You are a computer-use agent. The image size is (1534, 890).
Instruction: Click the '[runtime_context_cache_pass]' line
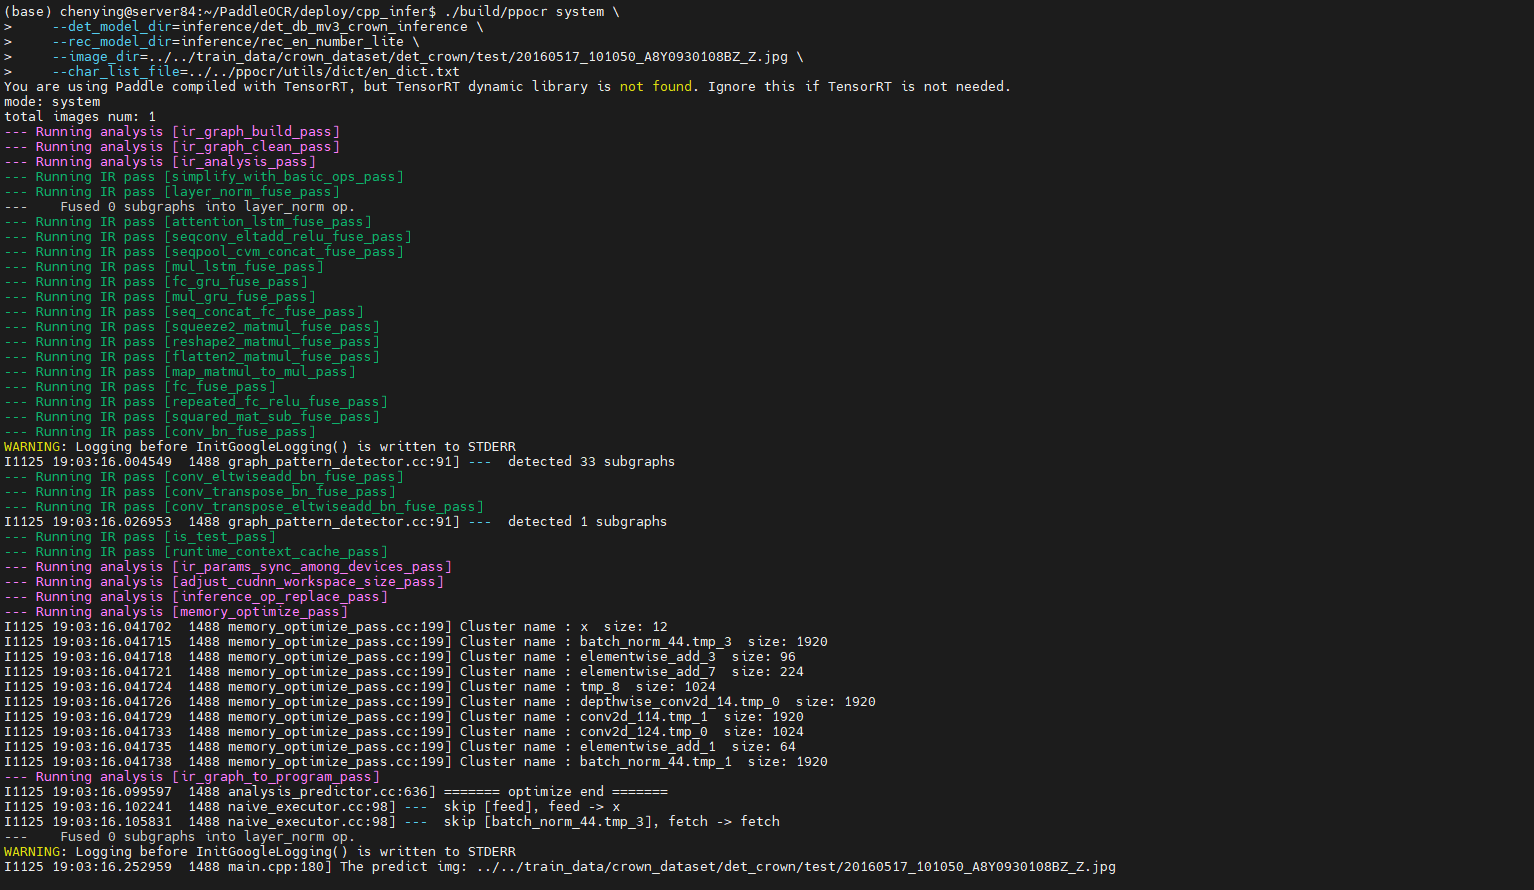[196, 552]
